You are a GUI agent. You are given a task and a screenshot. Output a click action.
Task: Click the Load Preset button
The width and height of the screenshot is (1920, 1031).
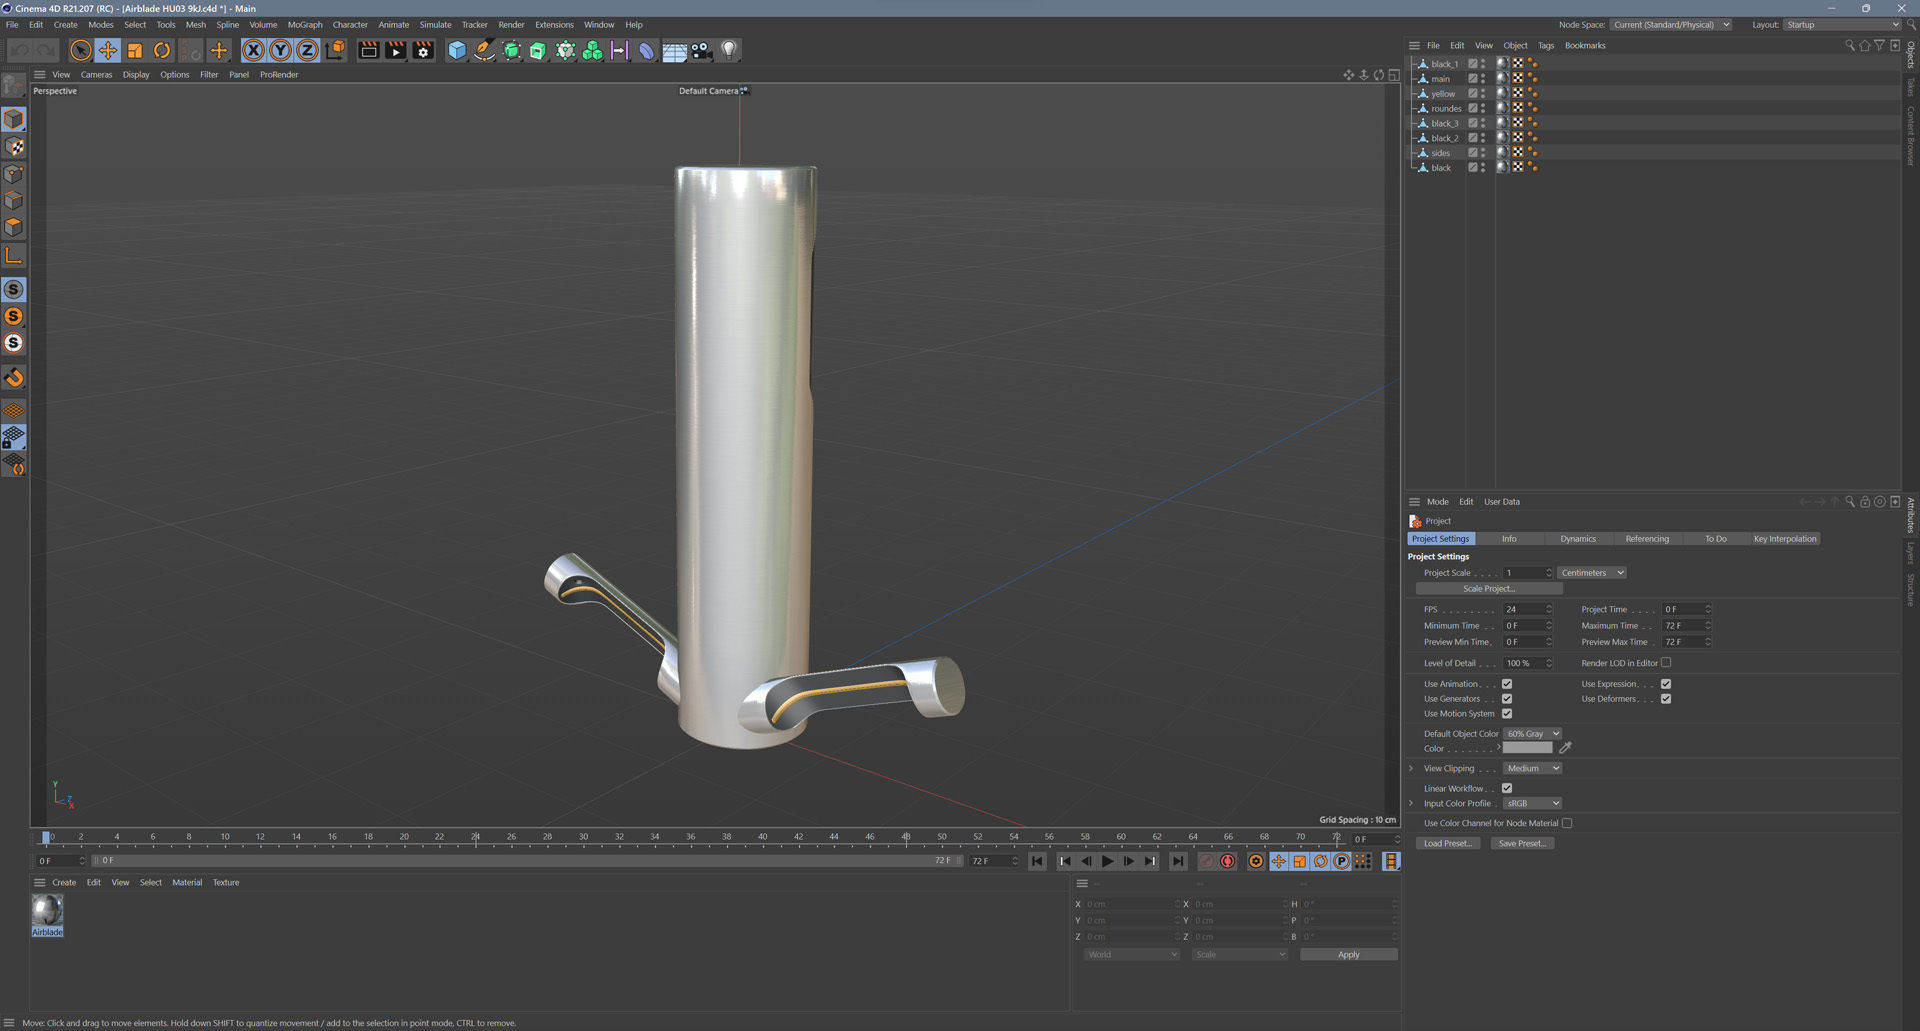coord(1447,844)
